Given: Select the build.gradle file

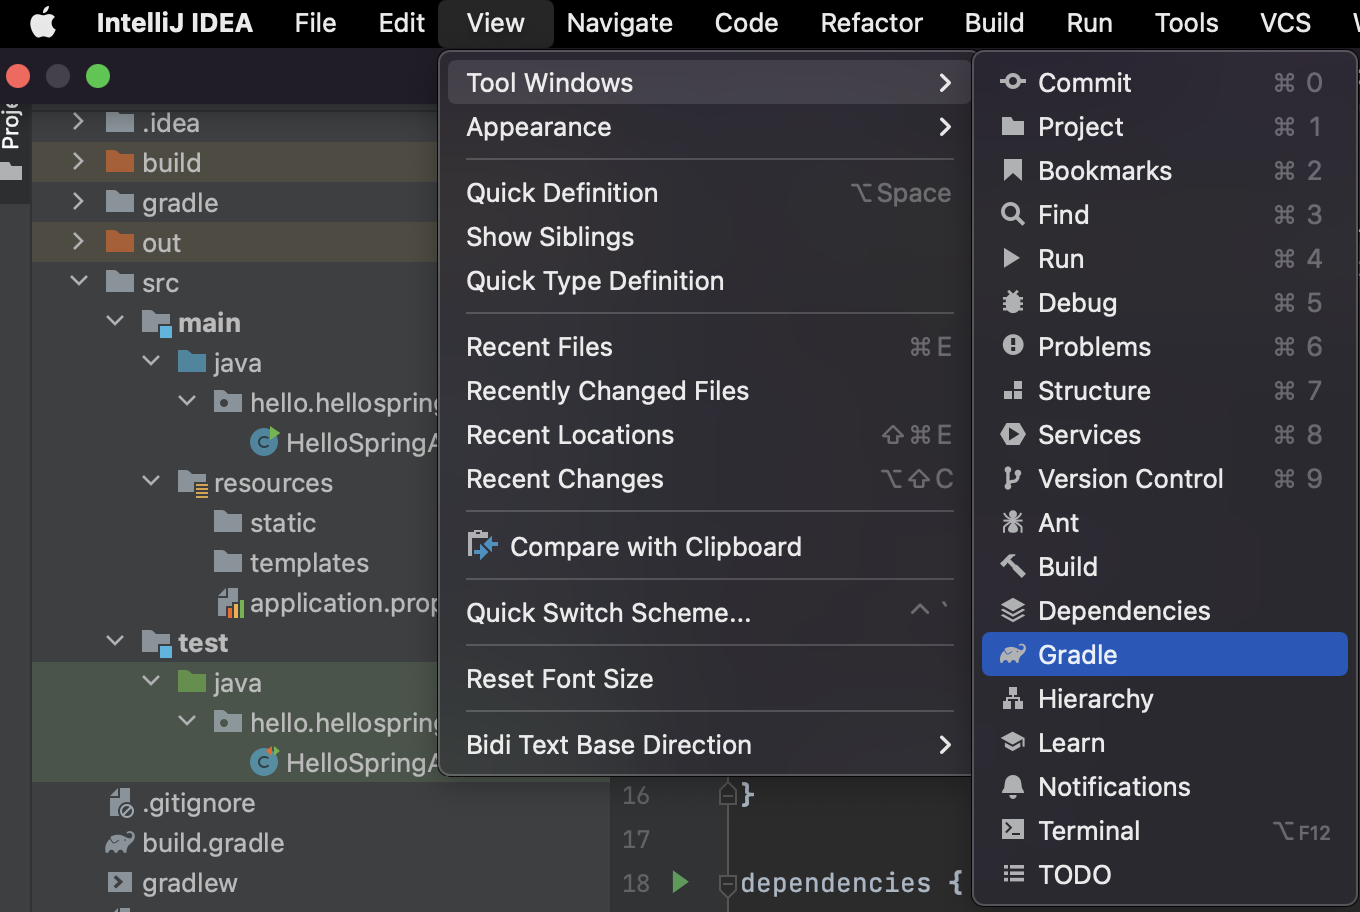Looking at the screenshot, I should (213, 843).
